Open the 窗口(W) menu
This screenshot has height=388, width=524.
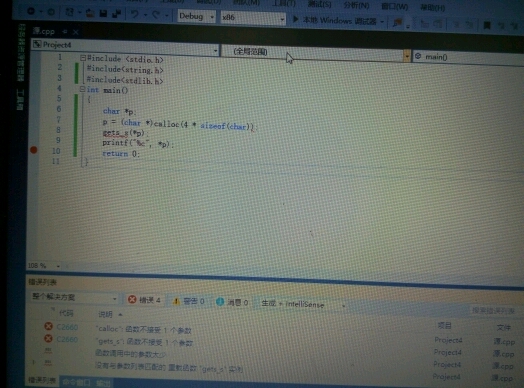coord(395,6)
